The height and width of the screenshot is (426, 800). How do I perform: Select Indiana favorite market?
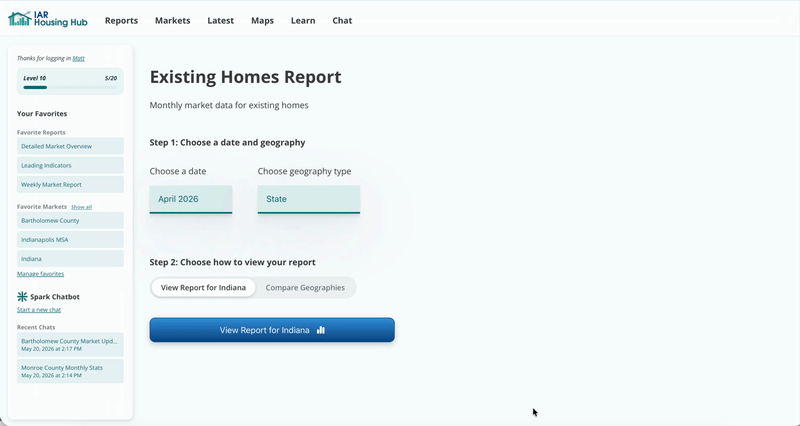pyautogui.click(x=70, y=259)
